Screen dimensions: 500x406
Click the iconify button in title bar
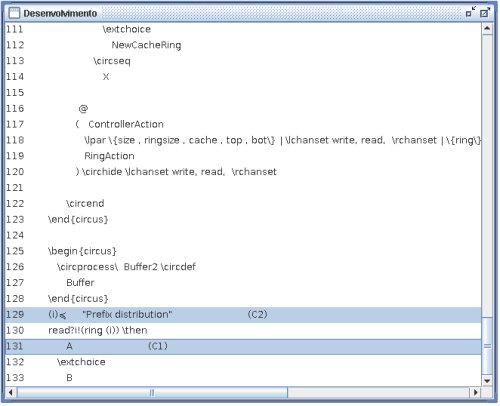coord(470,12)
